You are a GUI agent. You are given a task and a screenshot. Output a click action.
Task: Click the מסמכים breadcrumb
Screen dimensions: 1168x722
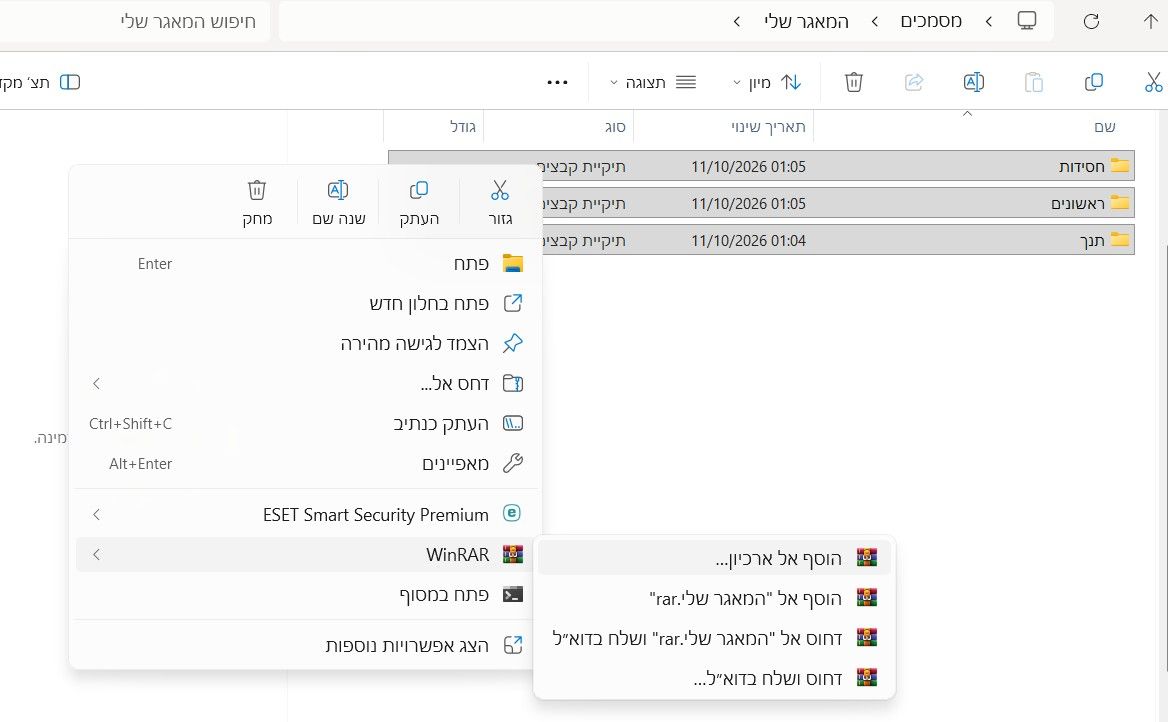pyautogui.click(x=931, y=22)
